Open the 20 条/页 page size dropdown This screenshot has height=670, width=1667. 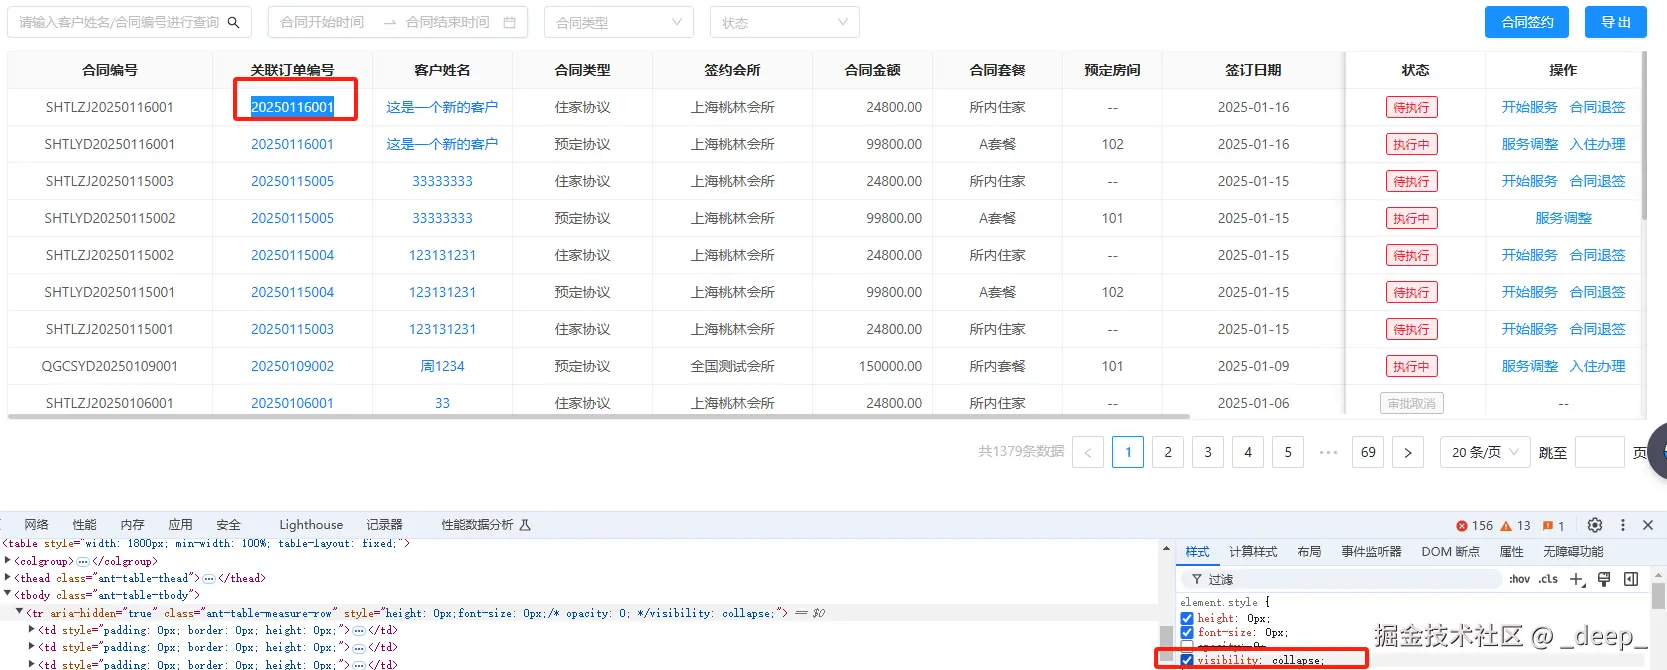[x=1485, y=452]
